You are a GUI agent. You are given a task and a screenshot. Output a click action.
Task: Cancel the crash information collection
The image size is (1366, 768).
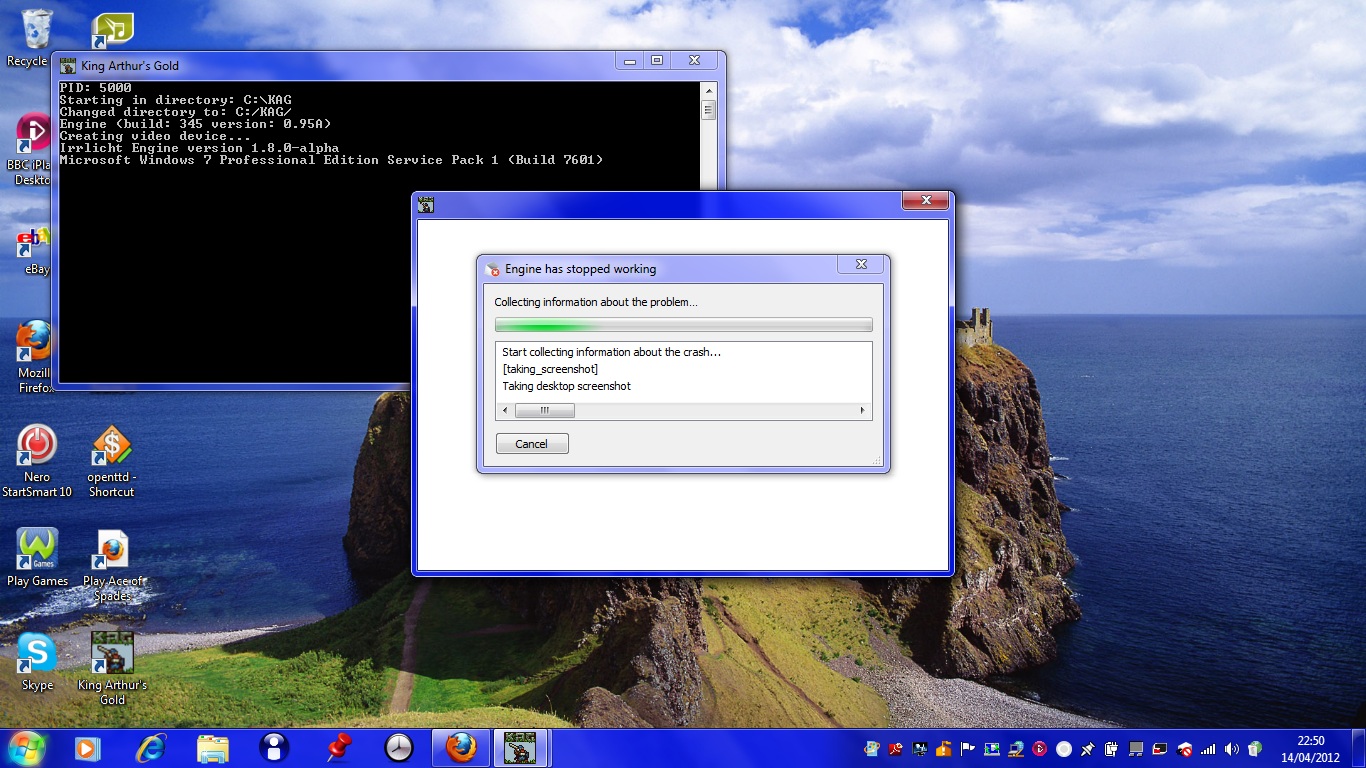(x=532, y=444)
